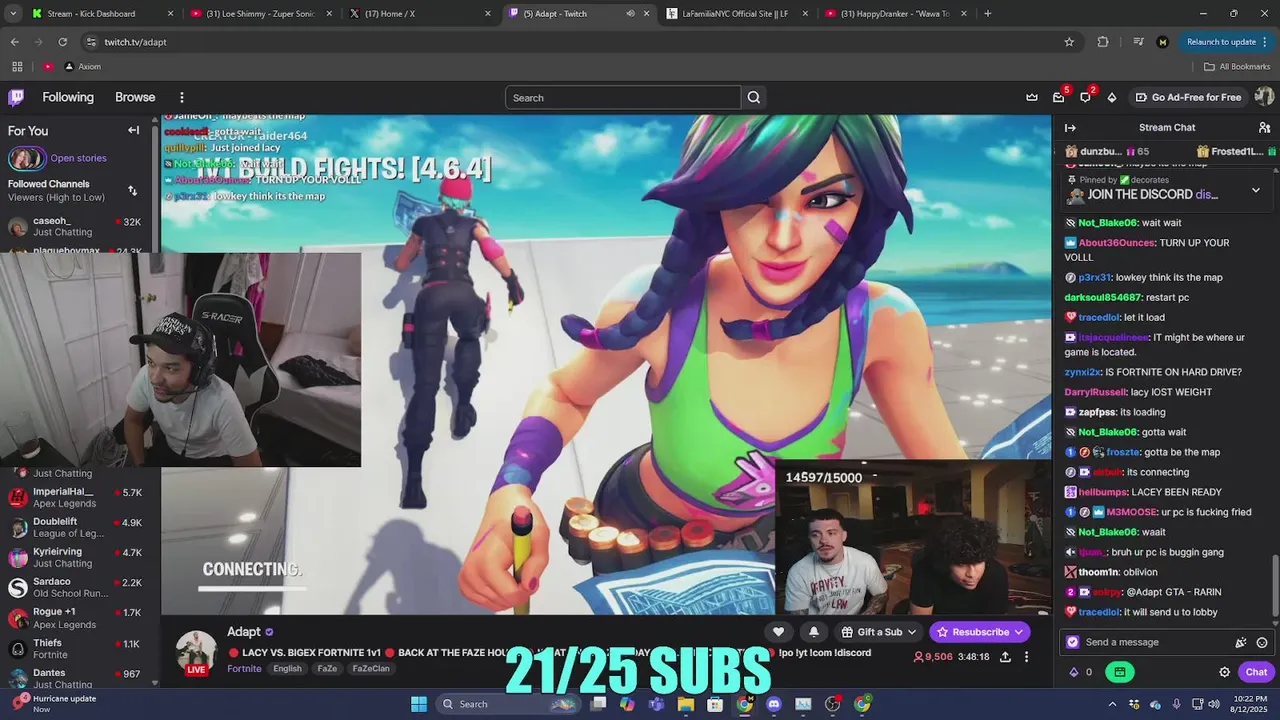Image resolution: width=1280 pixels, height=720 pixels.
Task: Collapse the stream chat panel
Action: pos(1070,128)
